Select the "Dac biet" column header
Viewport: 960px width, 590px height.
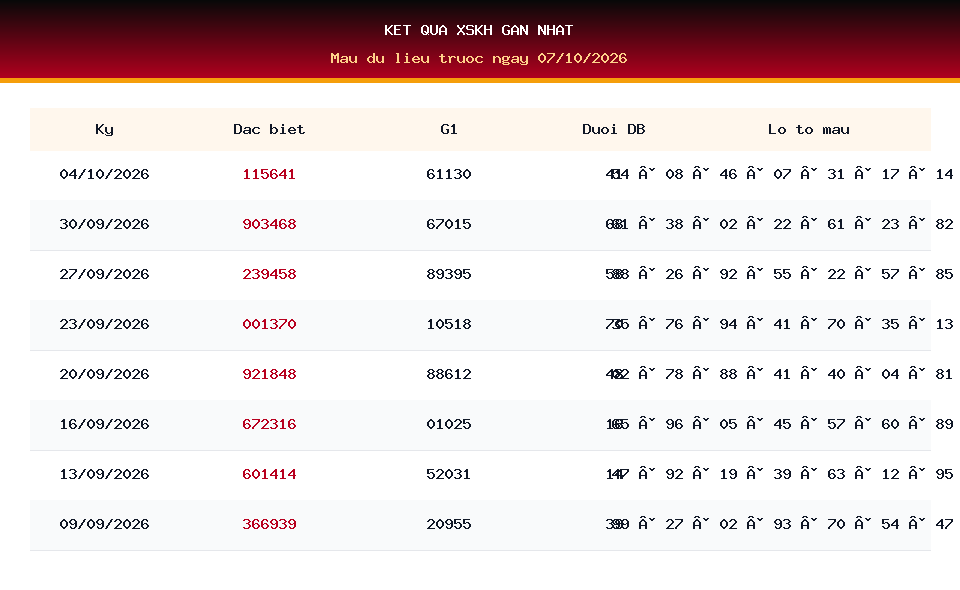tap(269, 129)
